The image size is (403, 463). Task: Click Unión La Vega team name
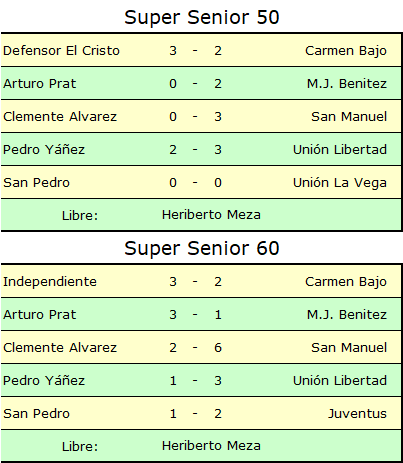click(x=340, y=183)
